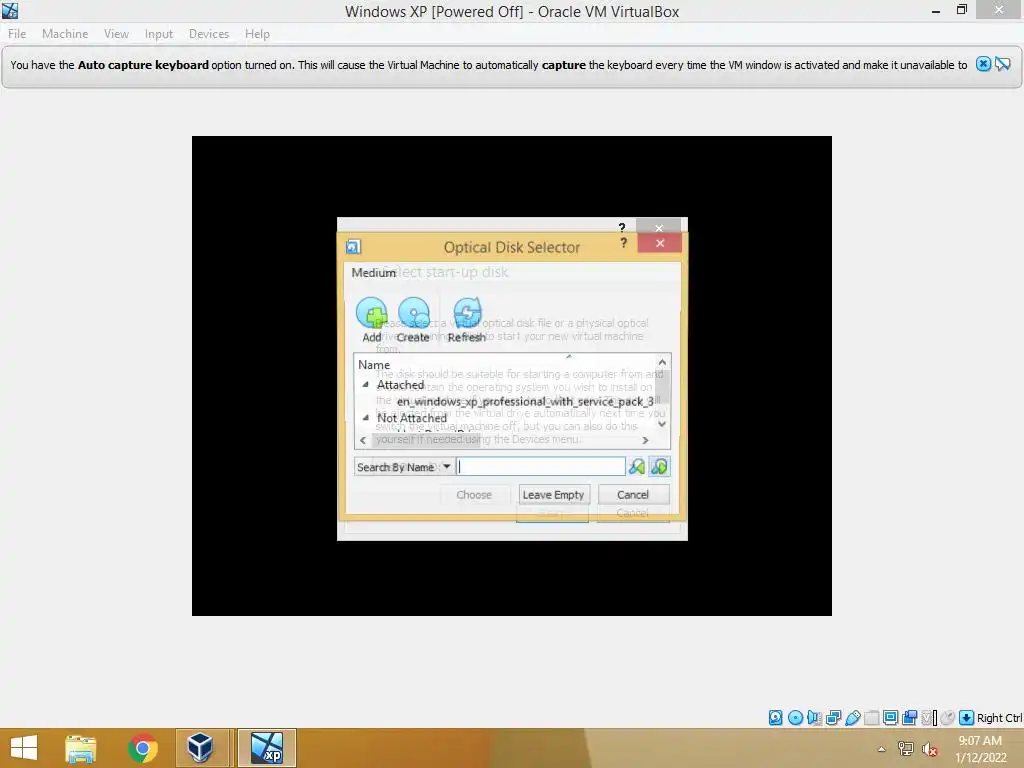Screen dimensions: 1024x768
Task: Click the Optical Disk Selector title icon
Action: (353, 246)
